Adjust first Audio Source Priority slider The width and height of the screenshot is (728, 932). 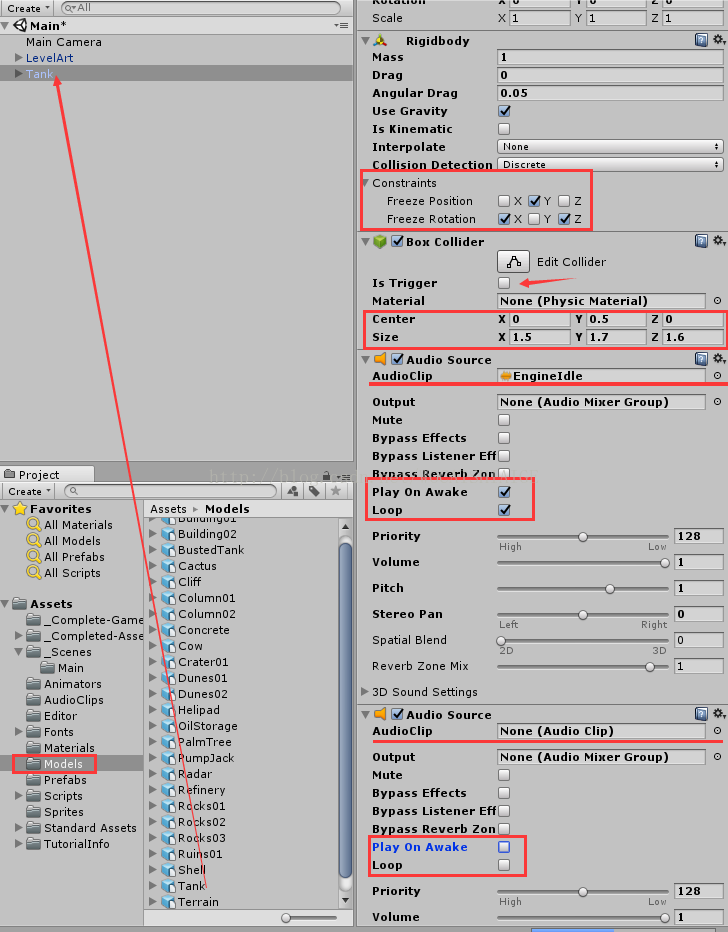[583, 537]
